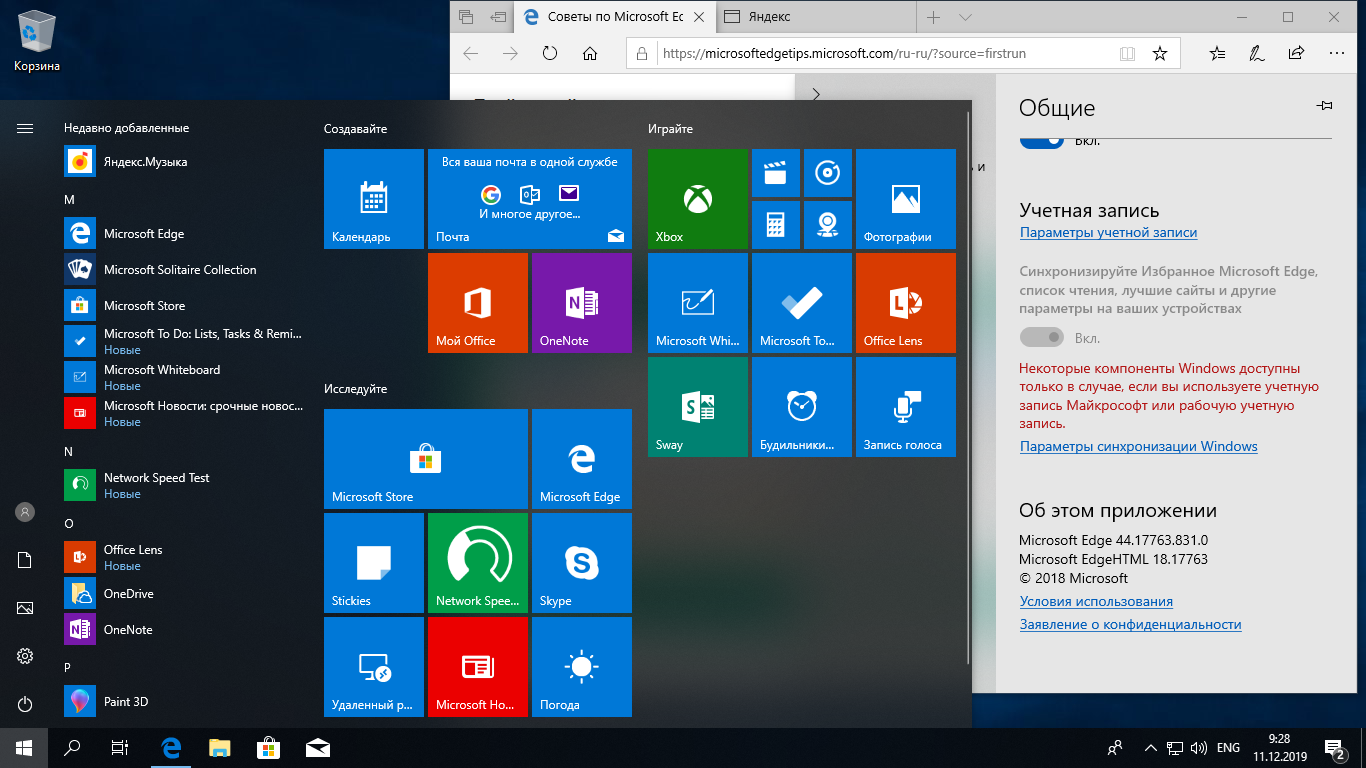Open the Будильники и часы tile
Viewport: 1366px width, 768px height.
tap(802, 407)
